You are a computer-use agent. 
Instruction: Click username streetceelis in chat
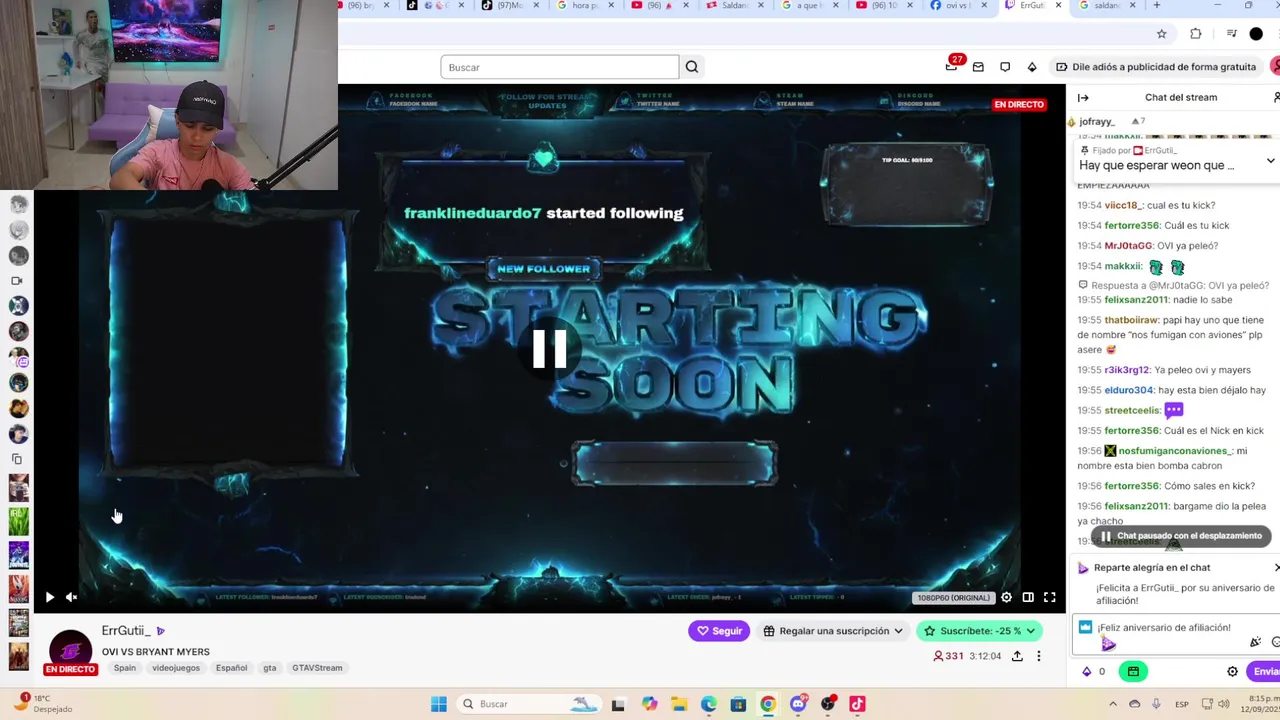click(1133, 410)
